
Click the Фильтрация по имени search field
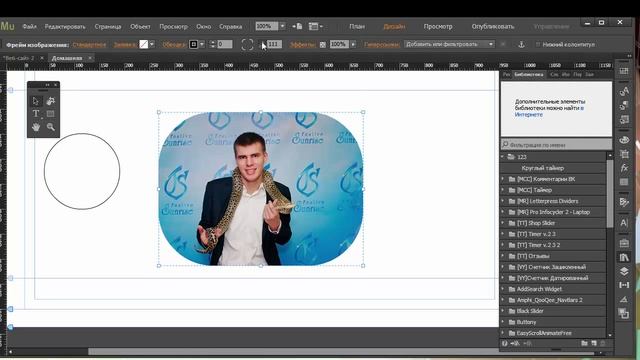click(x=556, y=144)
